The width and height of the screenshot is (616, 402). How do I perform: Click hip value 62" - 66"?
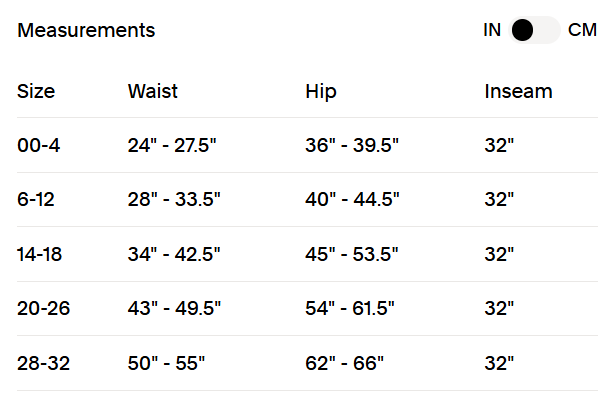[345, 363]
